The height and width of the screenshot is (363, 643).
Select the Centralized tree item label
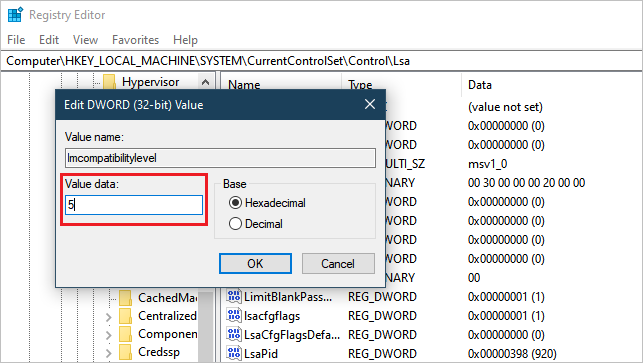click(x=167, y=316)
